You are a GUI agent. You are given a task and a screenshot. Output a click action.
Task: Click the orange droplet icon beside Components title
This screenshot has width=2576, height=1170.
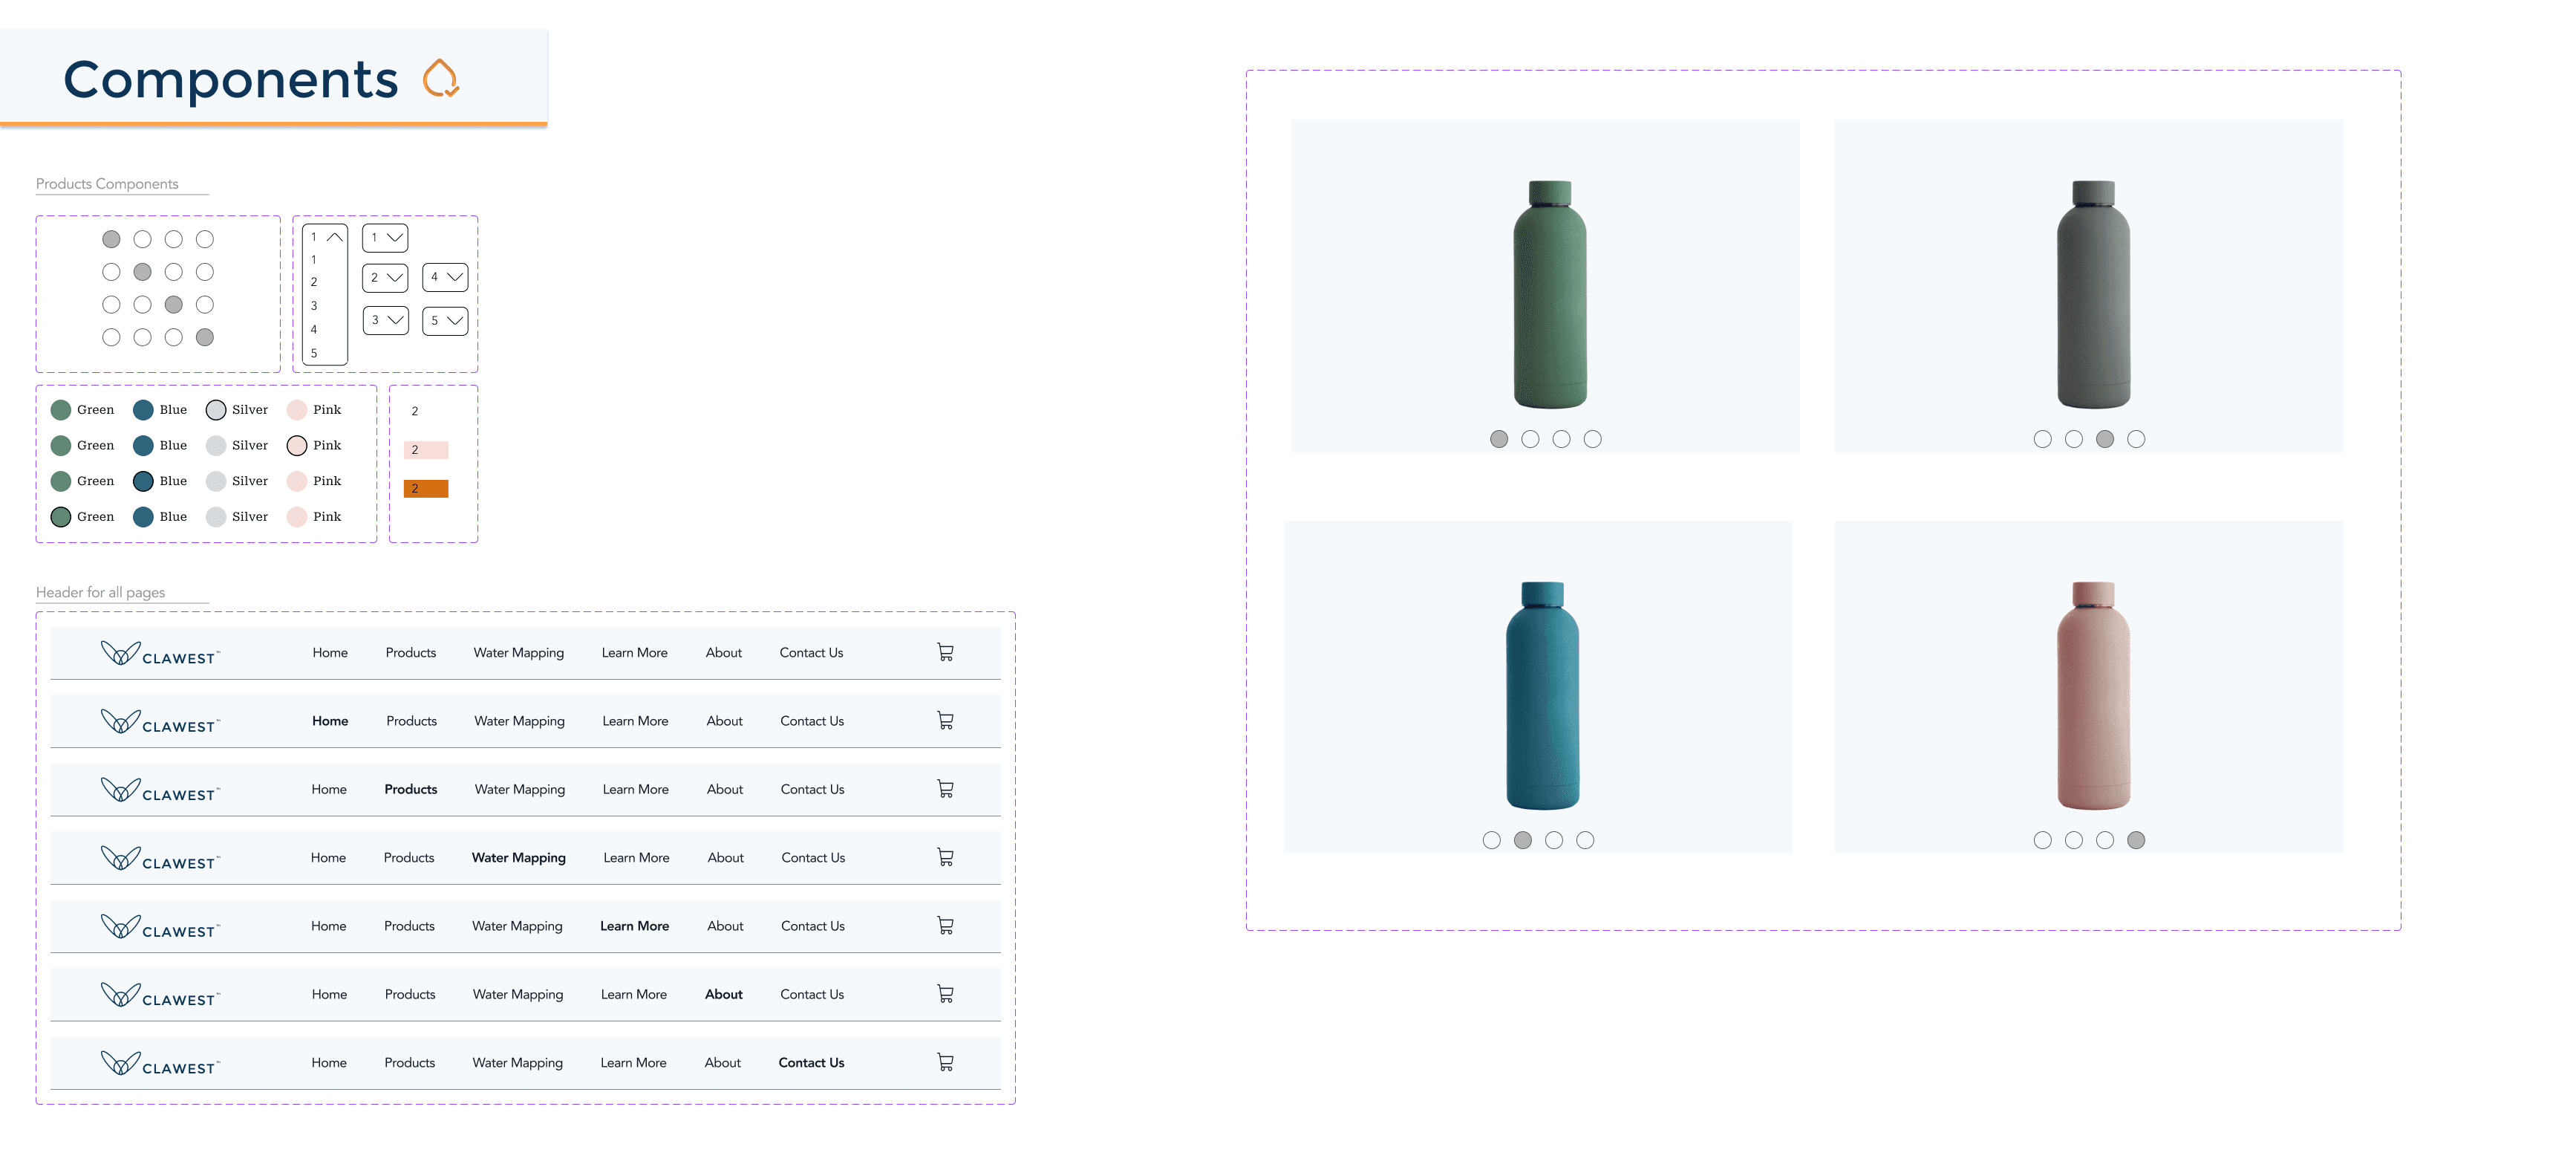coord(440,78)
